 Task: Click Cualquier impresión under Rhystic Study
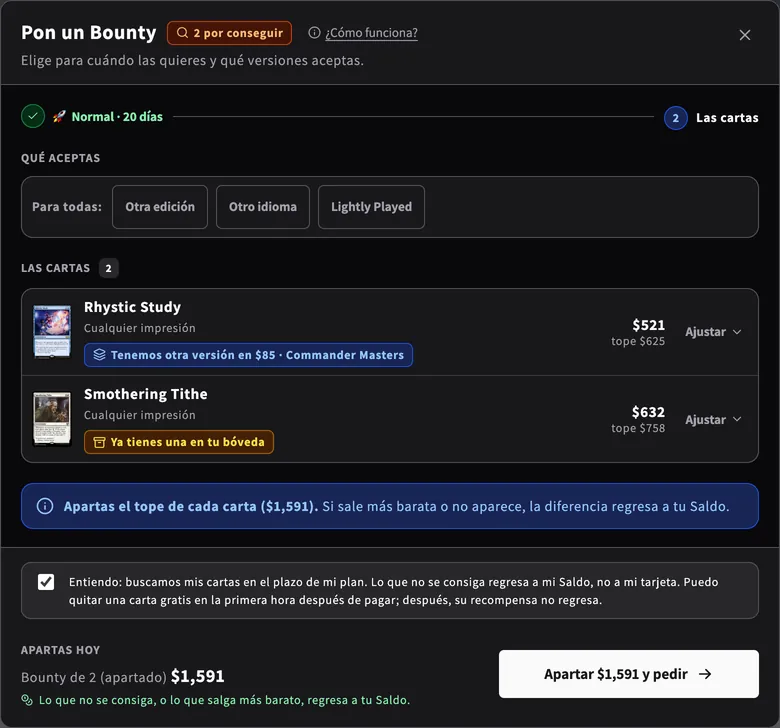point(140,328)
